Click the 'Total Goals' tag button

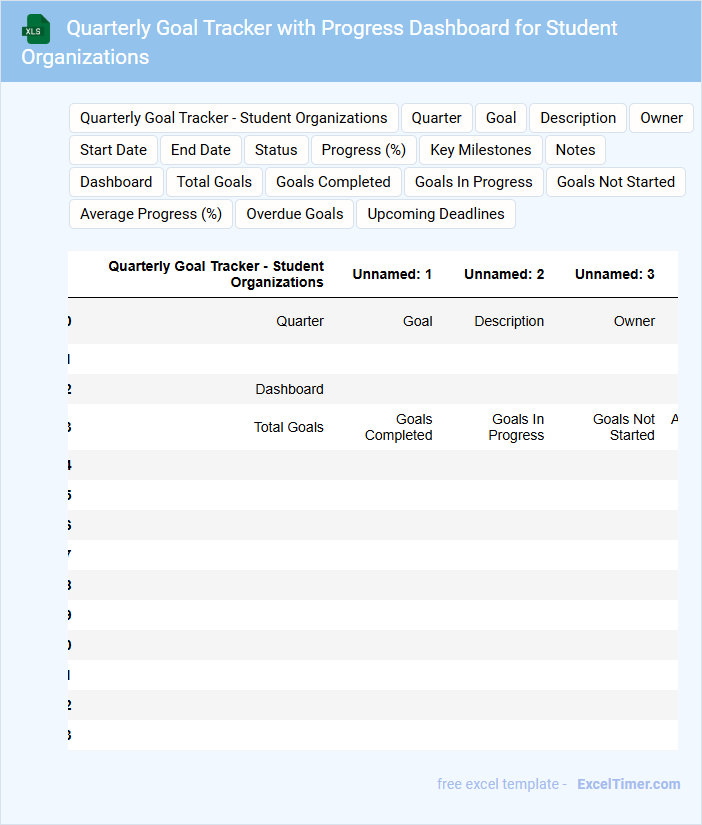click(214, 182)
